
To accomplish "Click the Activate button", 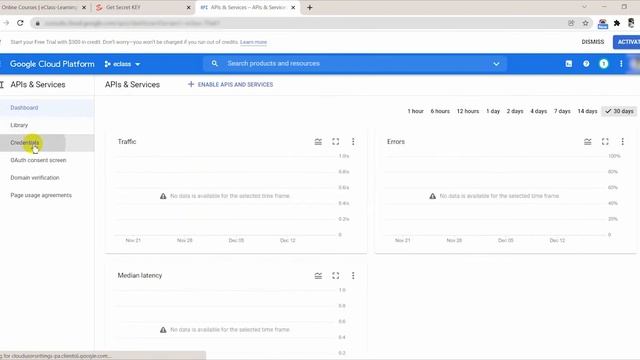I will (x=627, y=42).
